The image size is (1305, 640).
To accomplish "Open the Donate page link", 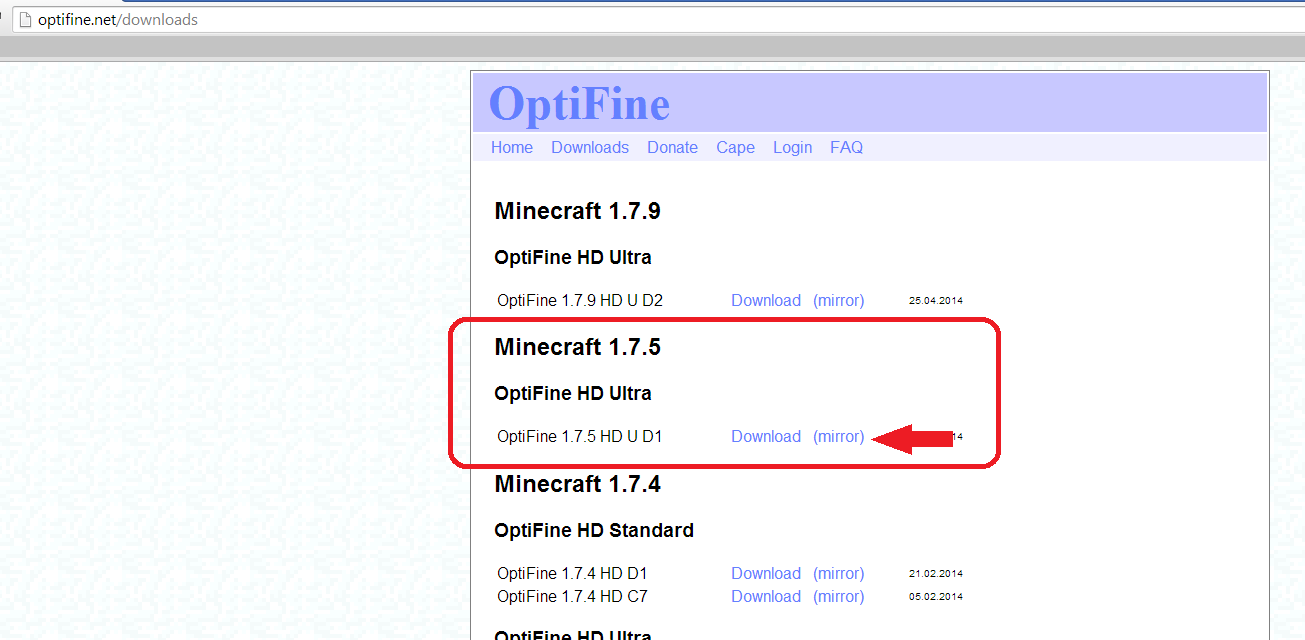I will pos(672,147).
